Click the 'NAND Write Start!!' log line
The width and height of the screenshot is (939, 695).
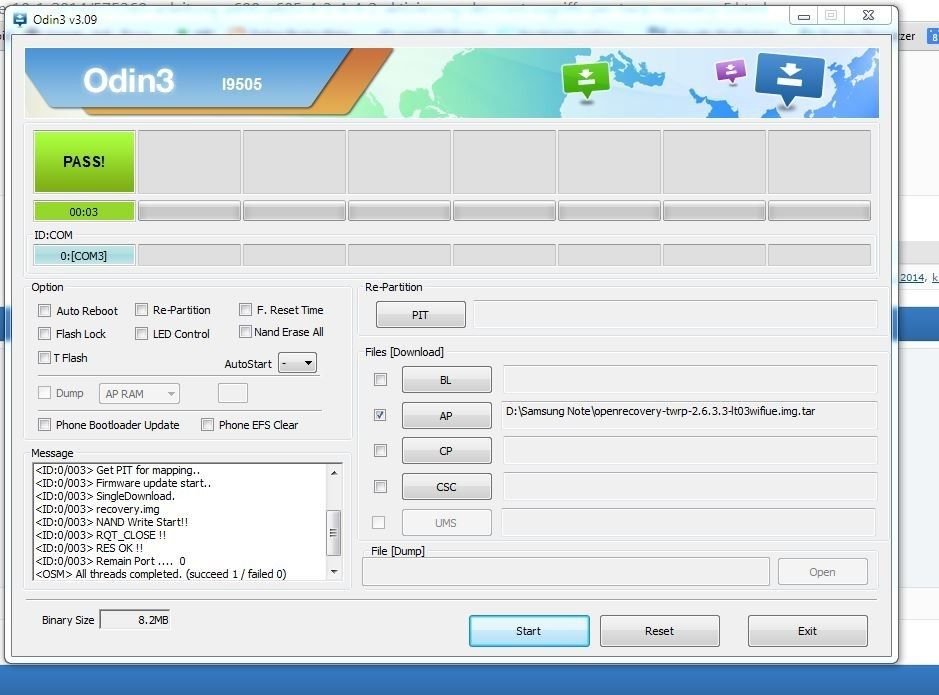[111, 522]
